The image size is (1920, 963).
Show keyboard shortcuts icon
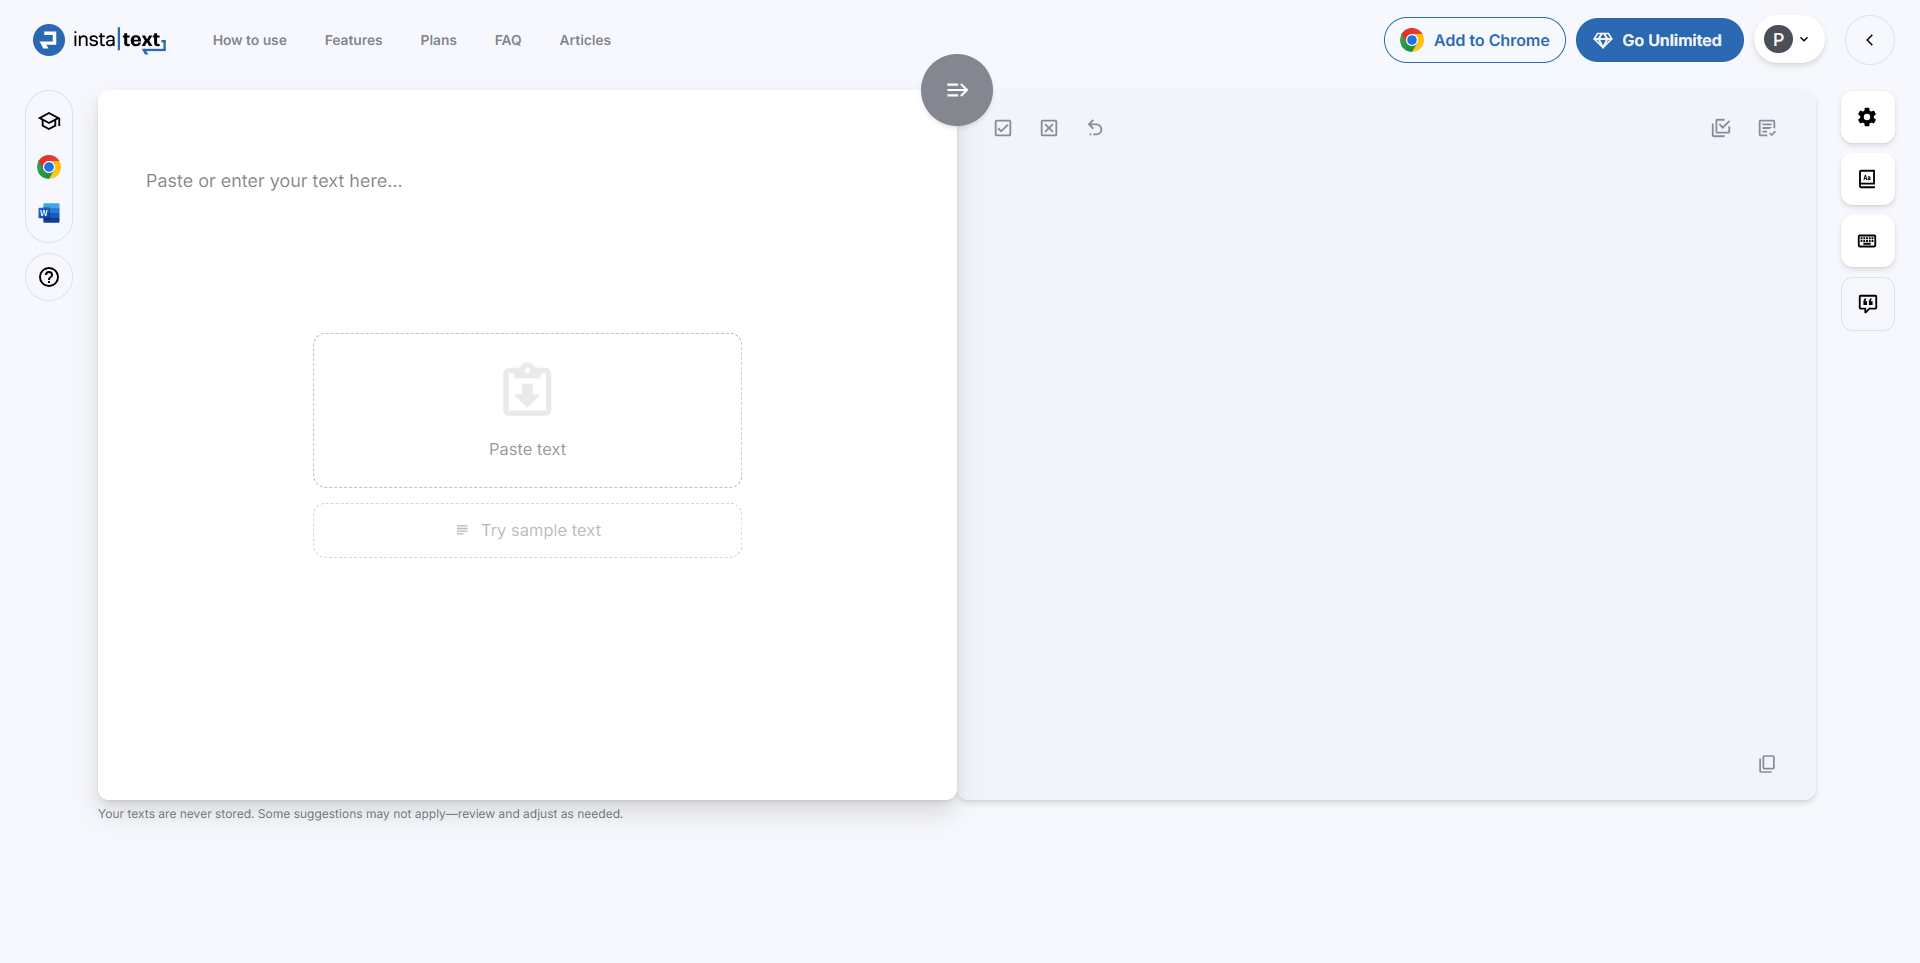point(1867,241)
